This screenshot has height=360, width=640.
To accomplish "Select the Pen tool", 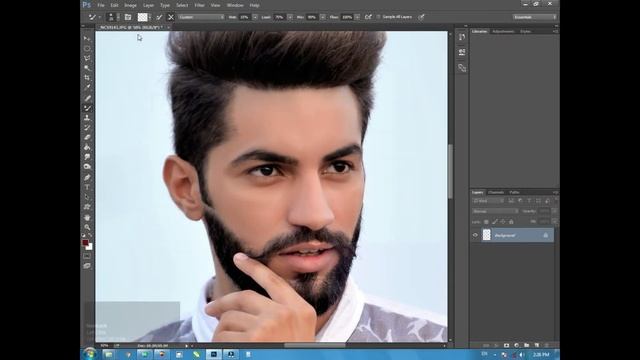I will [x=87, y=178].
